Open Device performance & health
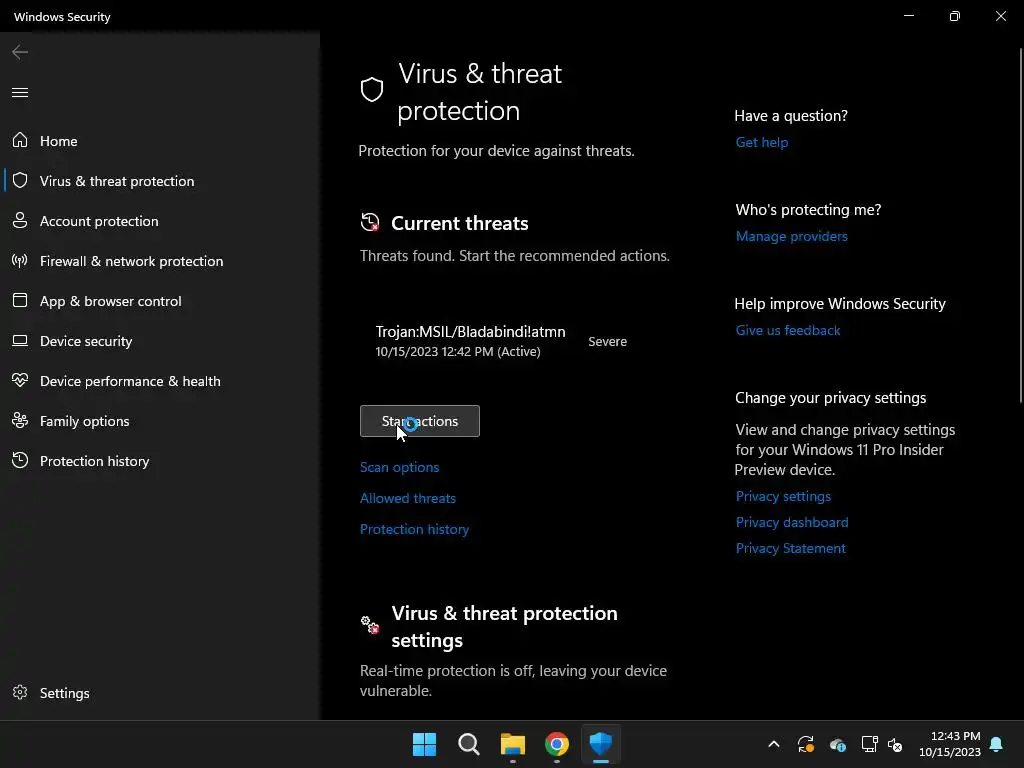Viewport: 1024px width, 768px height. point(159,381)
